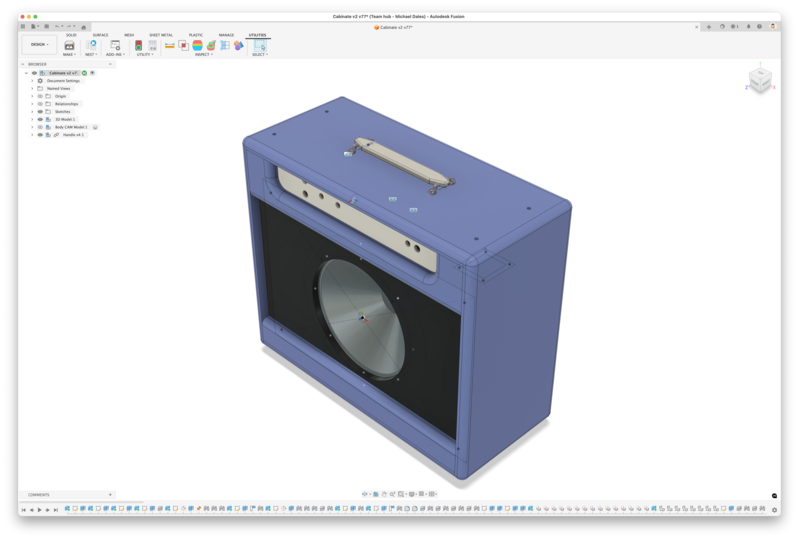Open the help question mark icon
Image resolution: width=799 pixels, height=540 pixels.
click(759, 26)
